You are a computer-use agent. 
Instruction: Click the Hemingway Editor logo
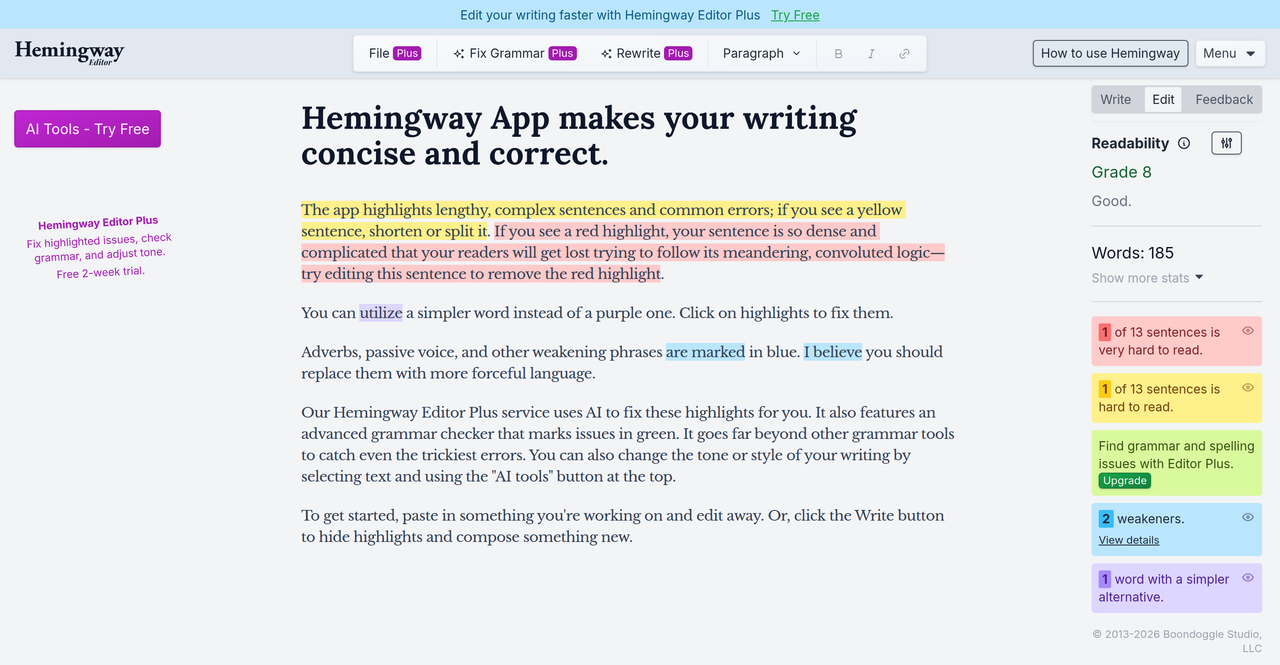tap(69, 53)
